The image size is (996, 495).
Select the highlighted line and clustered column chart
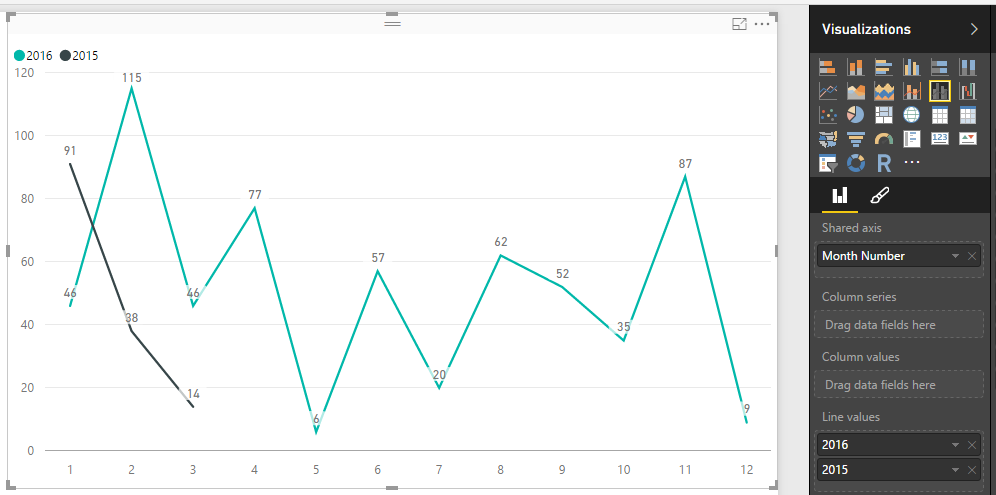tap(939, 92)
